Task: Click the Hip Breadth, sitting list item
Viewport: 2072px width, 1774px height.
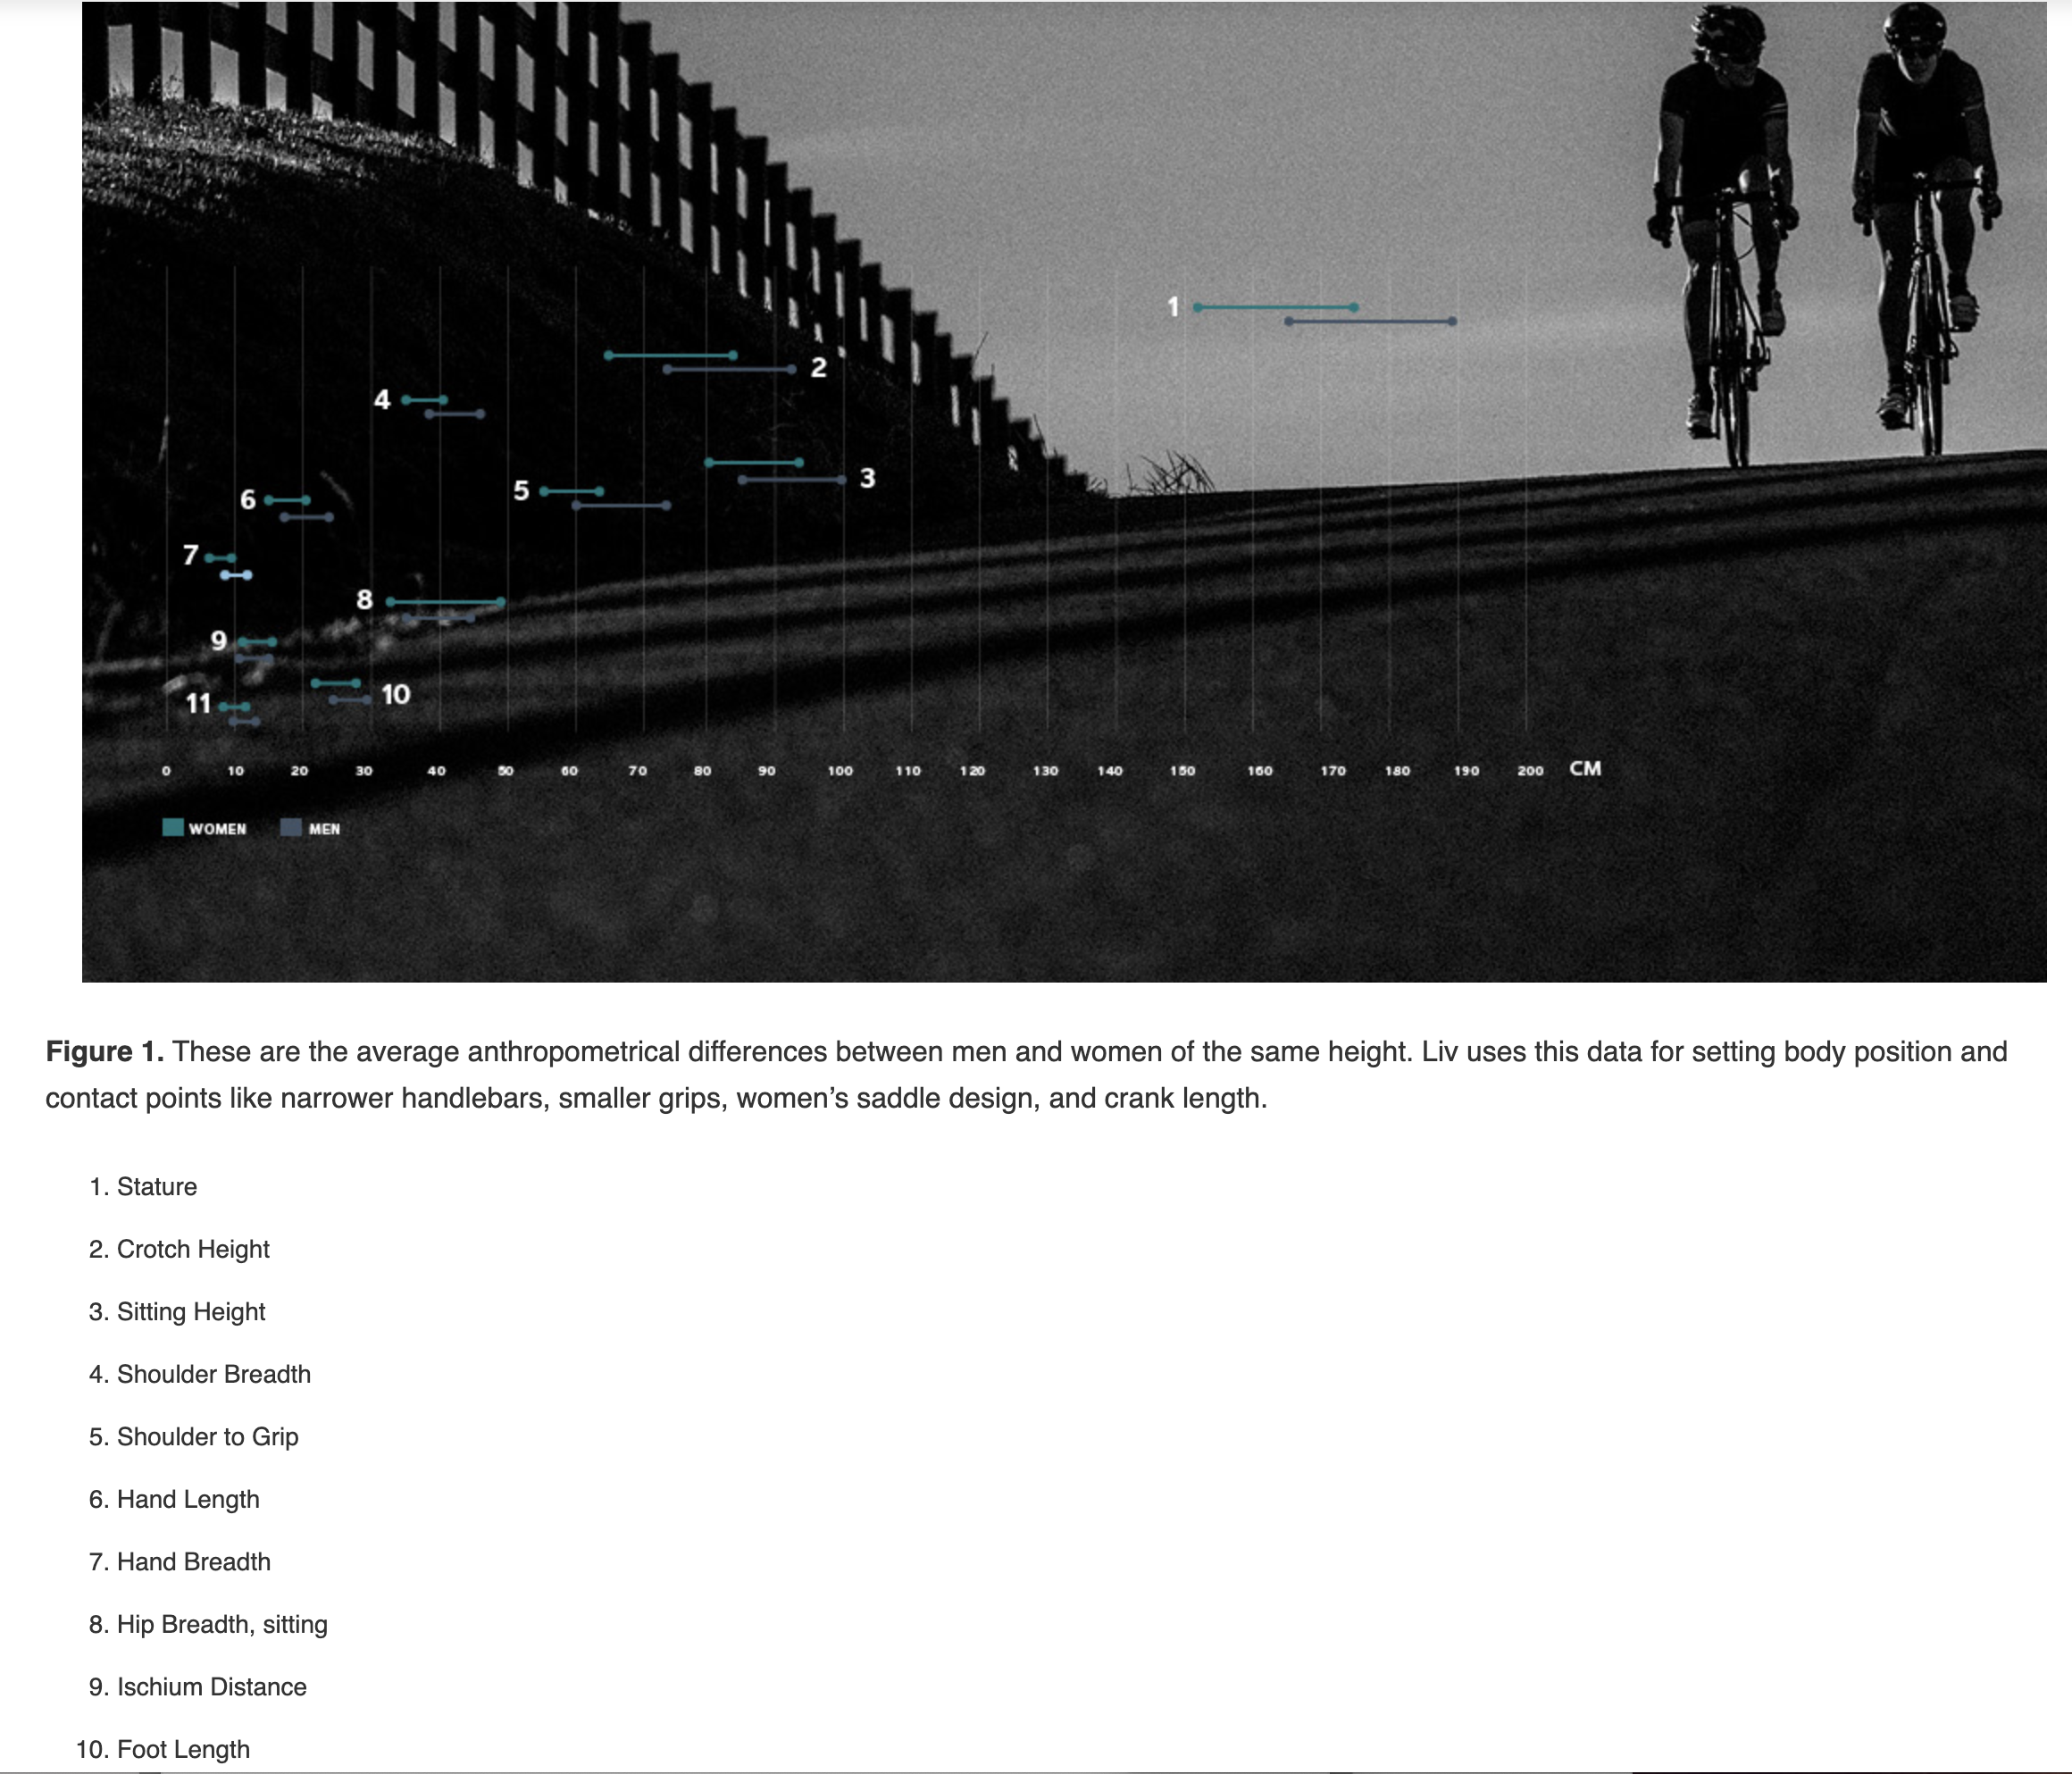Action: tap(222, 1624)
